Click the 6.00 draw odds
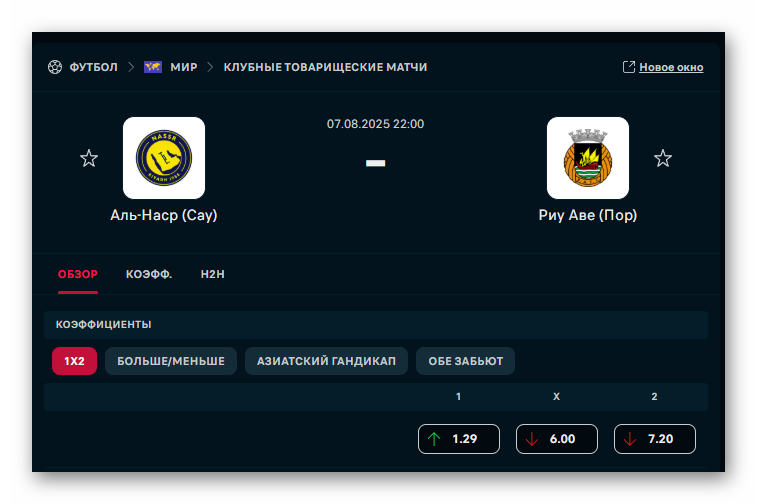This screenshot has width=757, height=504. 557,439
